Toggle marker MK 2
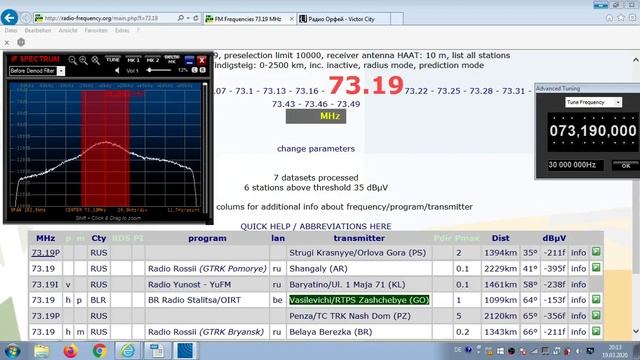 pos(153,60)
